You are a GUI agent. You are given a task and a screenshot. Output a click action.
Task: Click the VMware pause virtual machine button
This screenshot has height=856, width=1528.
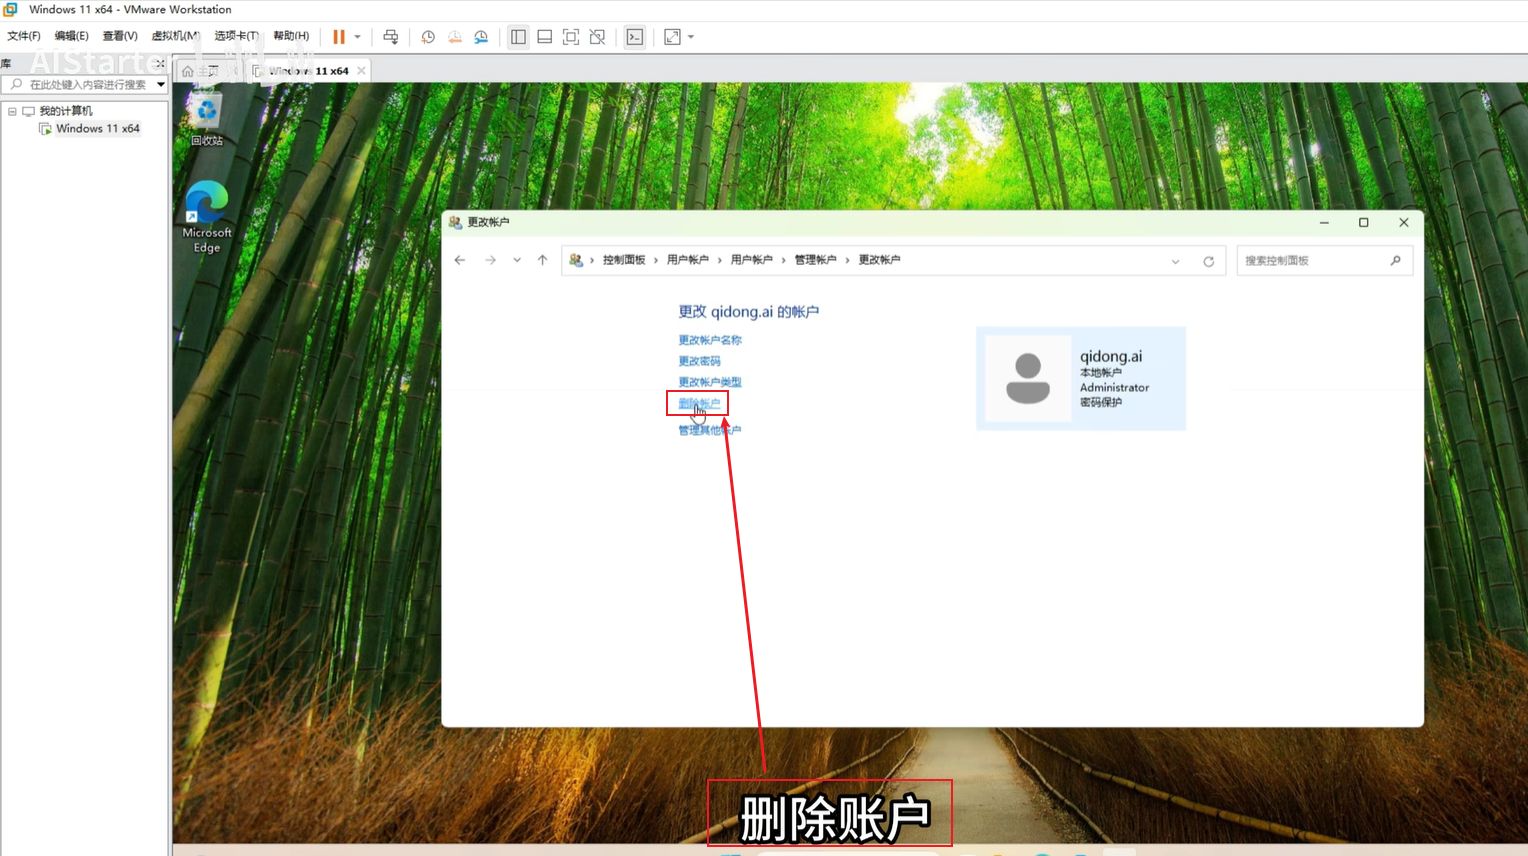coord(339,37)
